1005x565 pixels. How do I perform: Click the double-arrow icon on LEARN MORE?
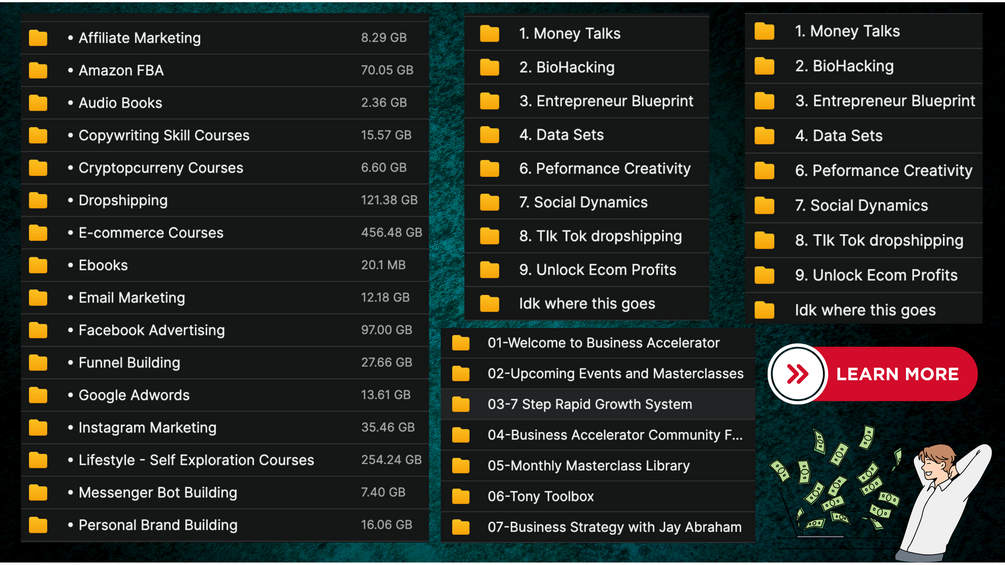point(797,374)
